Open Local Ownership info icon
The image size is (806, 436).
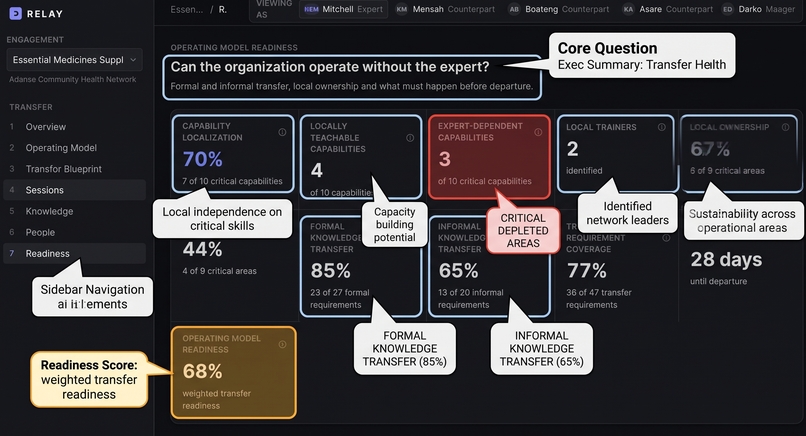pos(785,127)
